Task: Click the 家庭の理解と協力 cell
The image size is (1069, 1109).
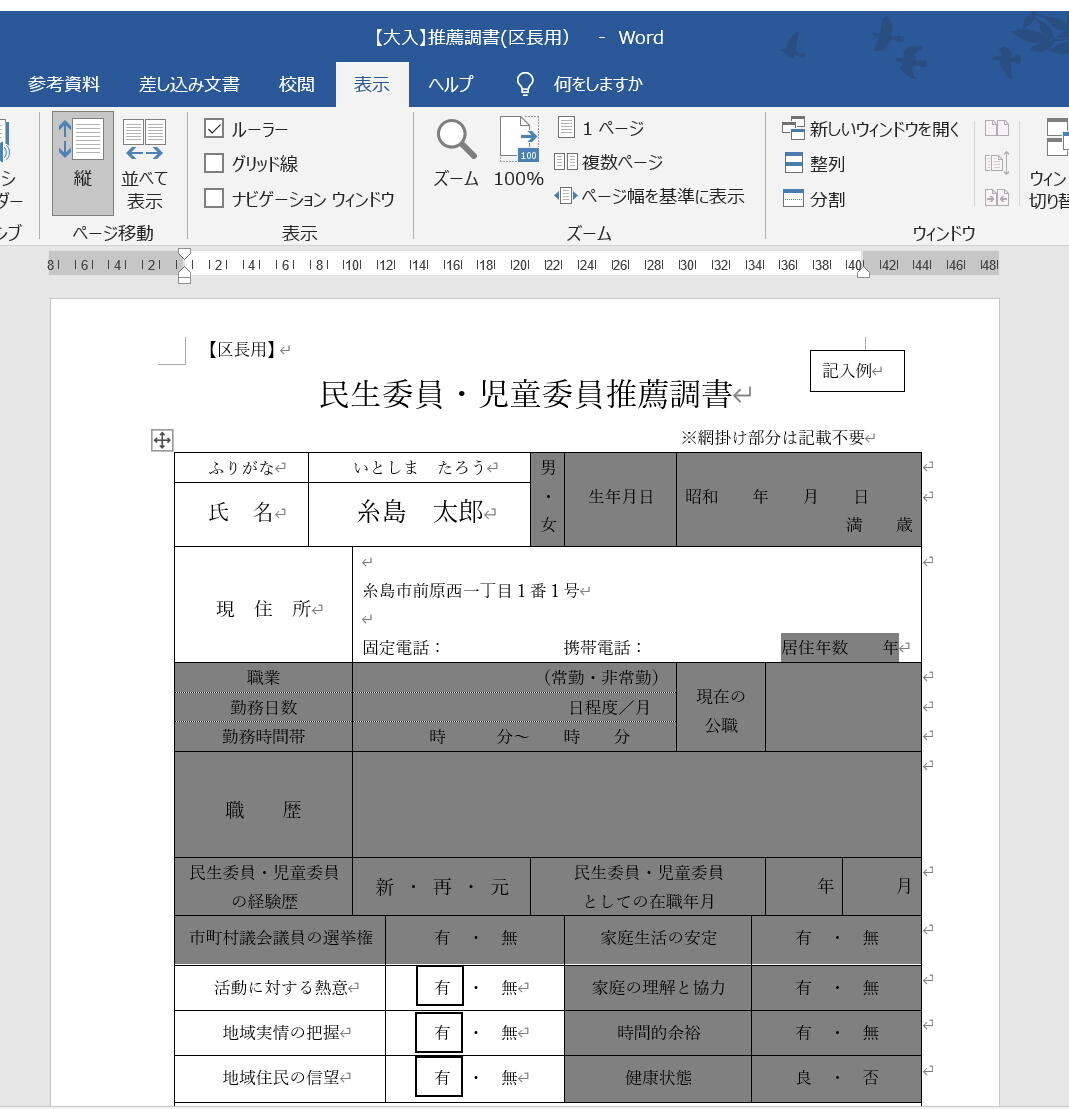Action: pyautogui.click(x=658, y=987)
